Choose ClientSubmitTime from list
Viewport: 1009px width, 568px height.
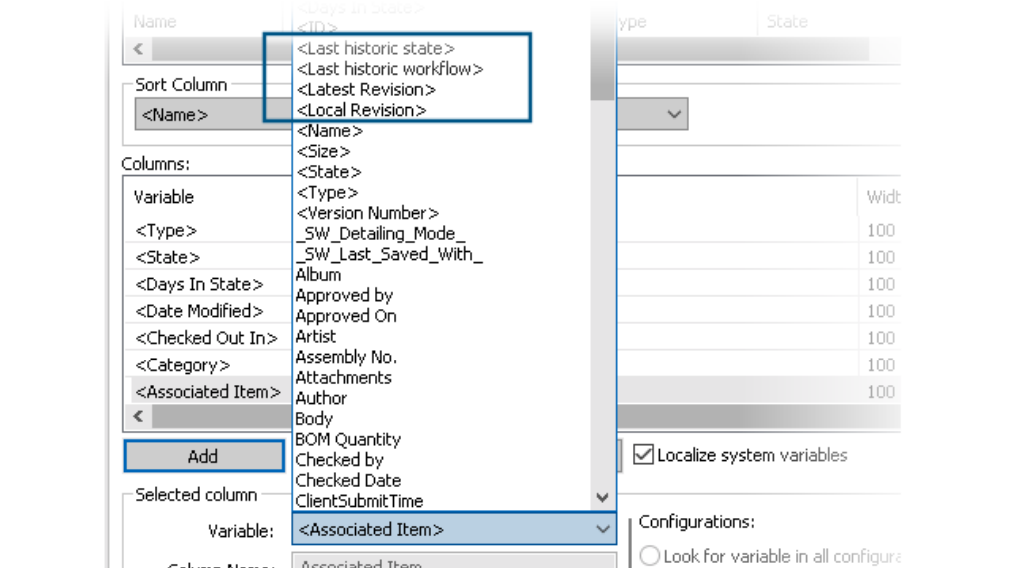359,501
